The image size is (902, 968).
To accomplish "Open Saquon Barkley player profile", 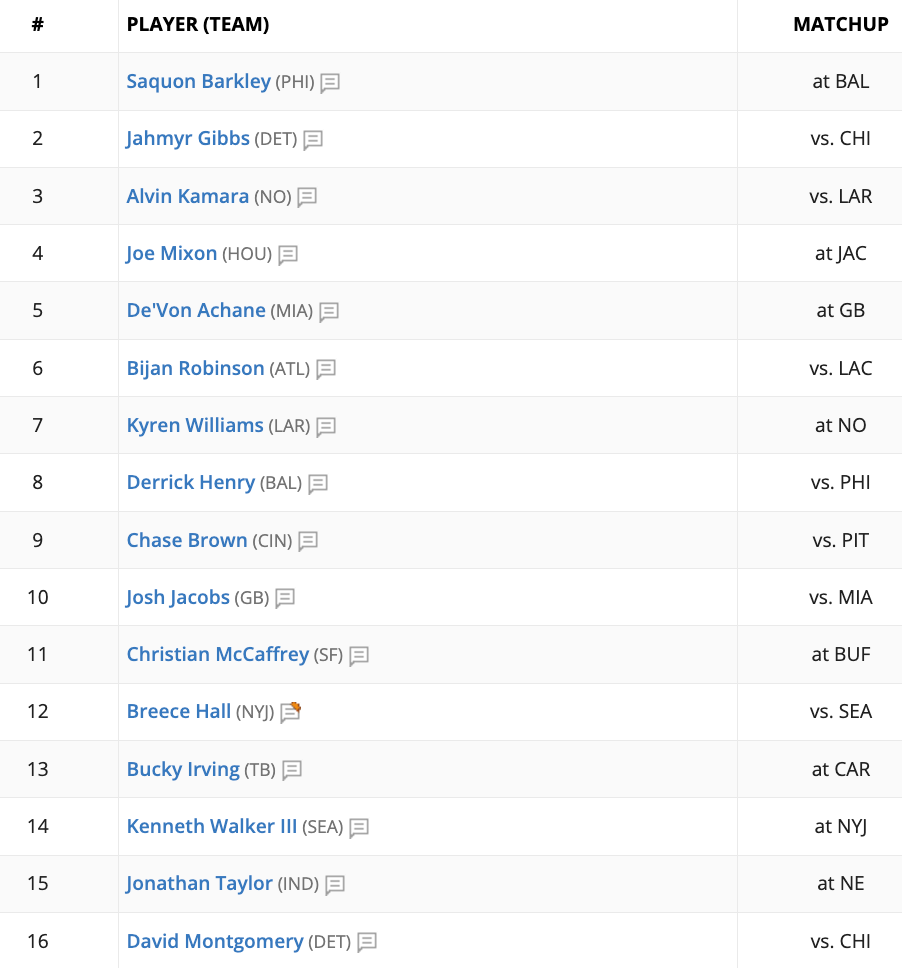I will [199, 81].
